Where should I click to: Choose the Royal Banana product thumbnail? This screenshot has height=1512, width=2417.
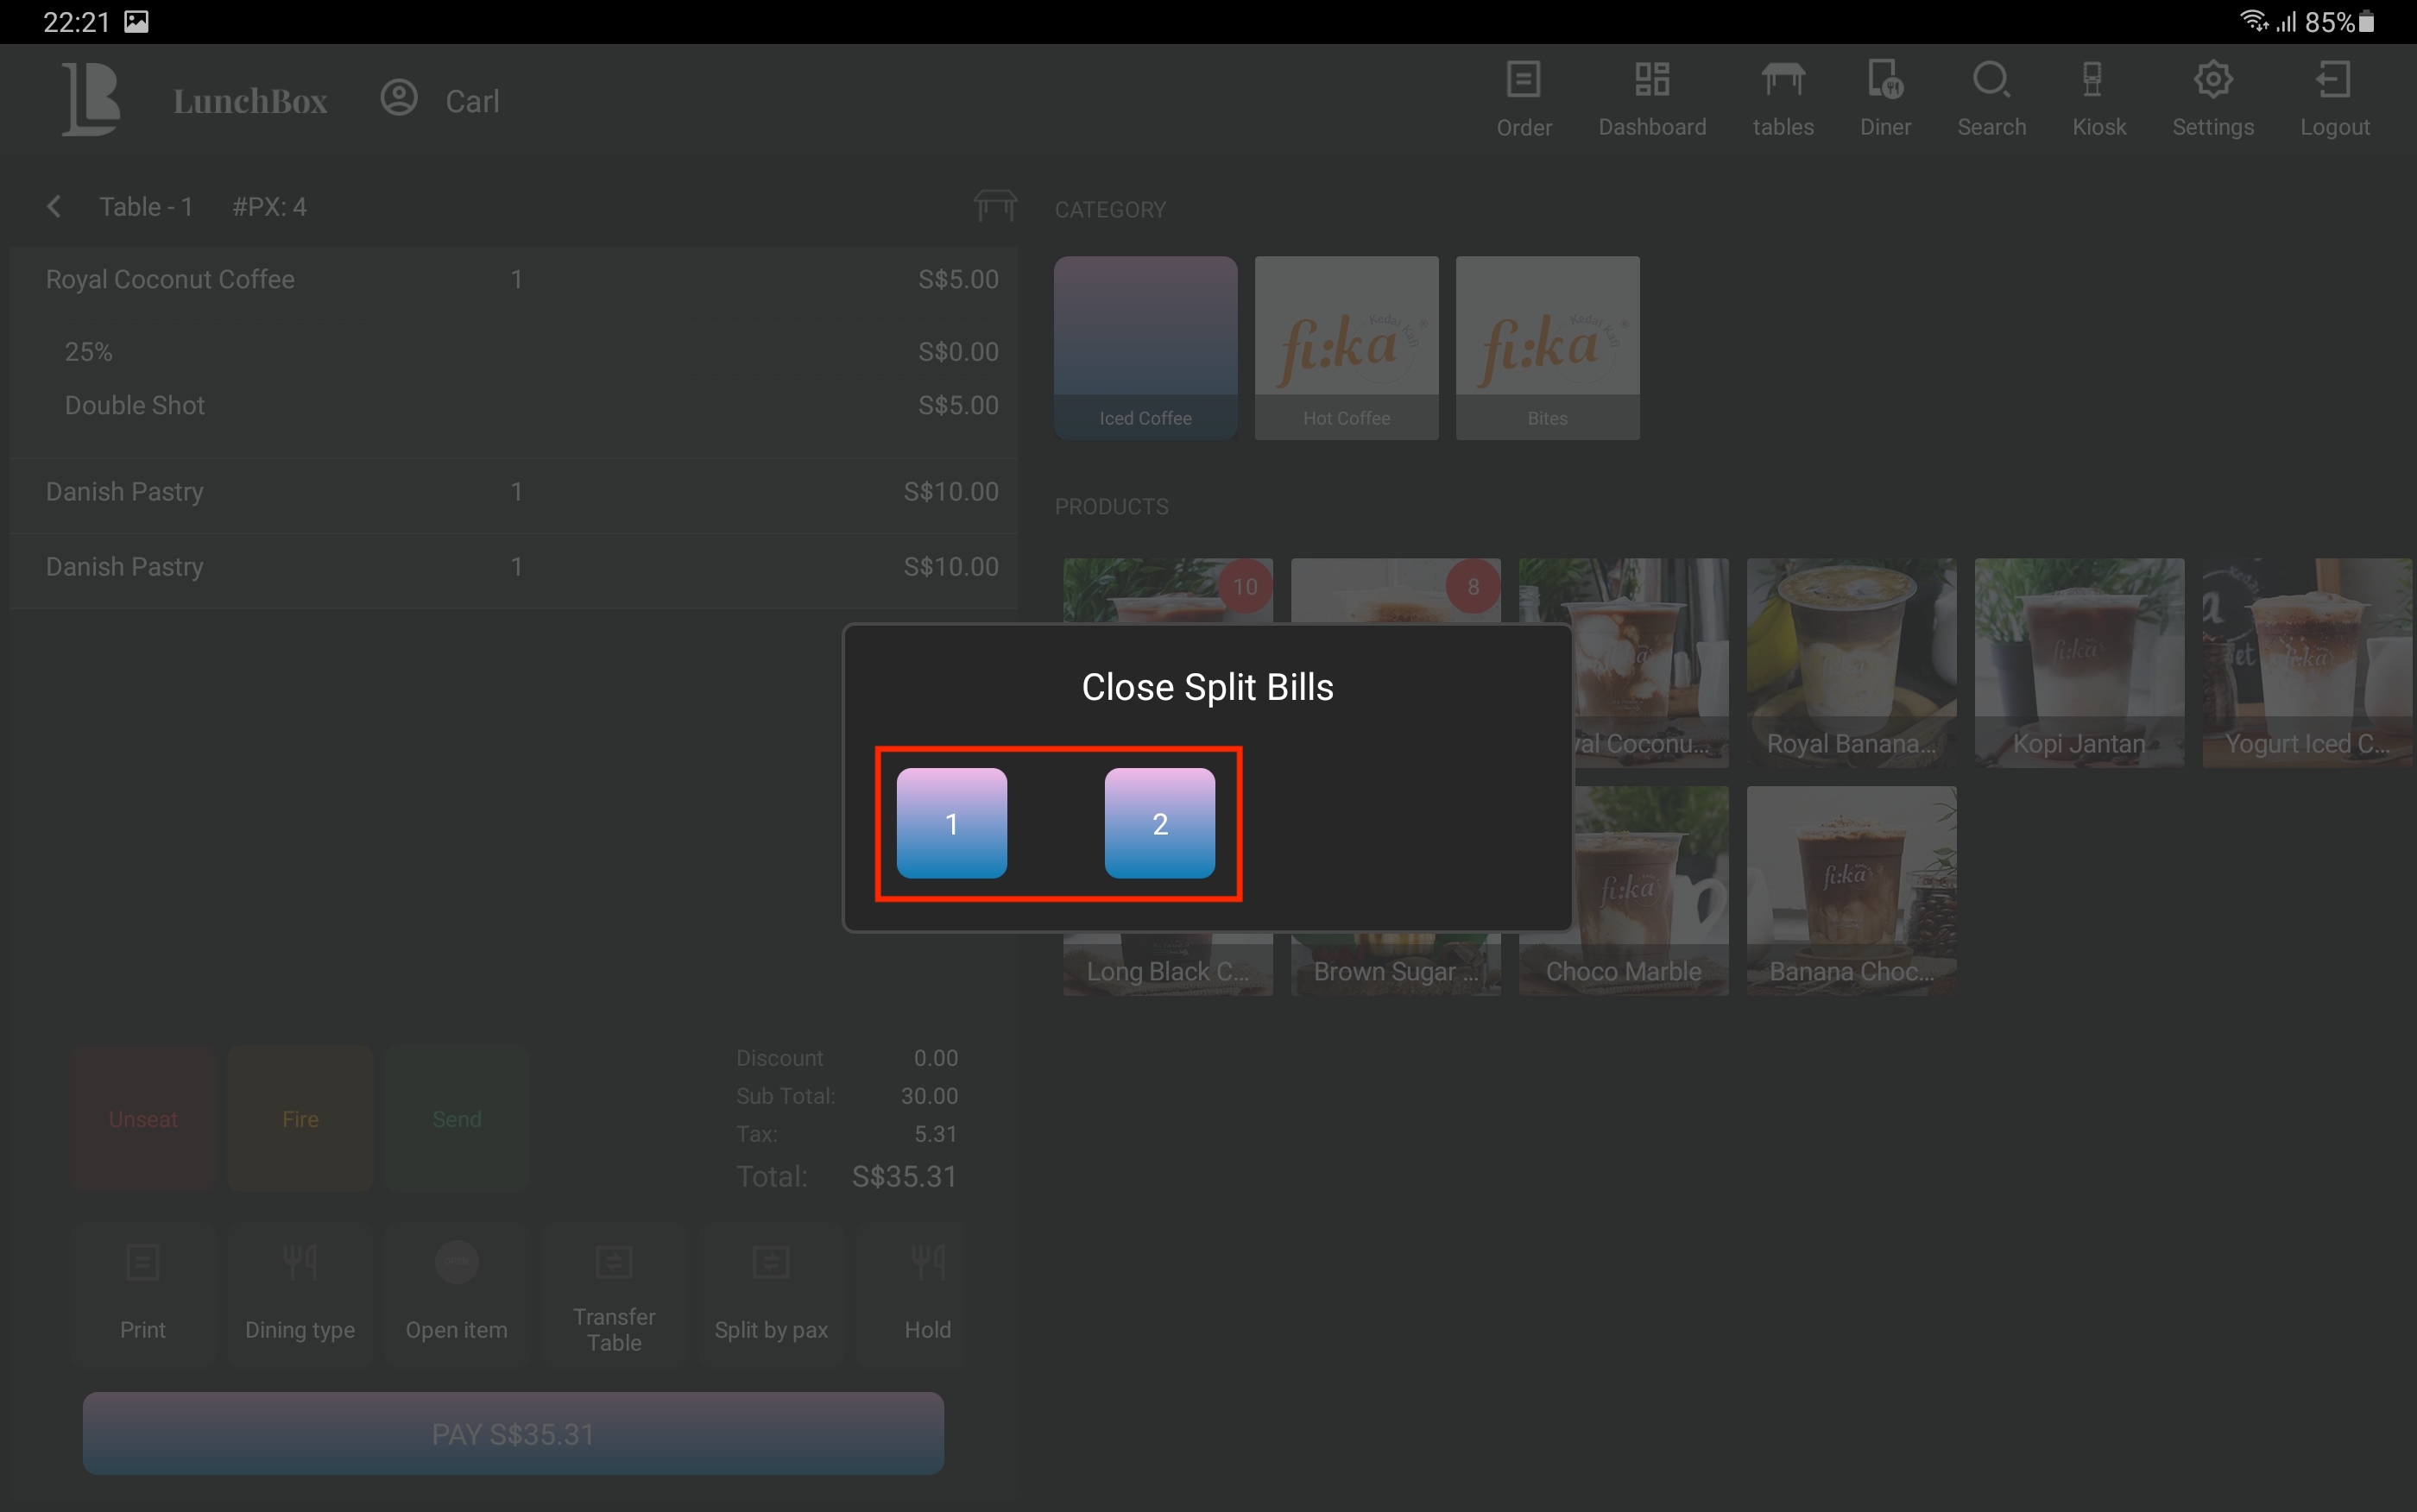coord(1850,662)
